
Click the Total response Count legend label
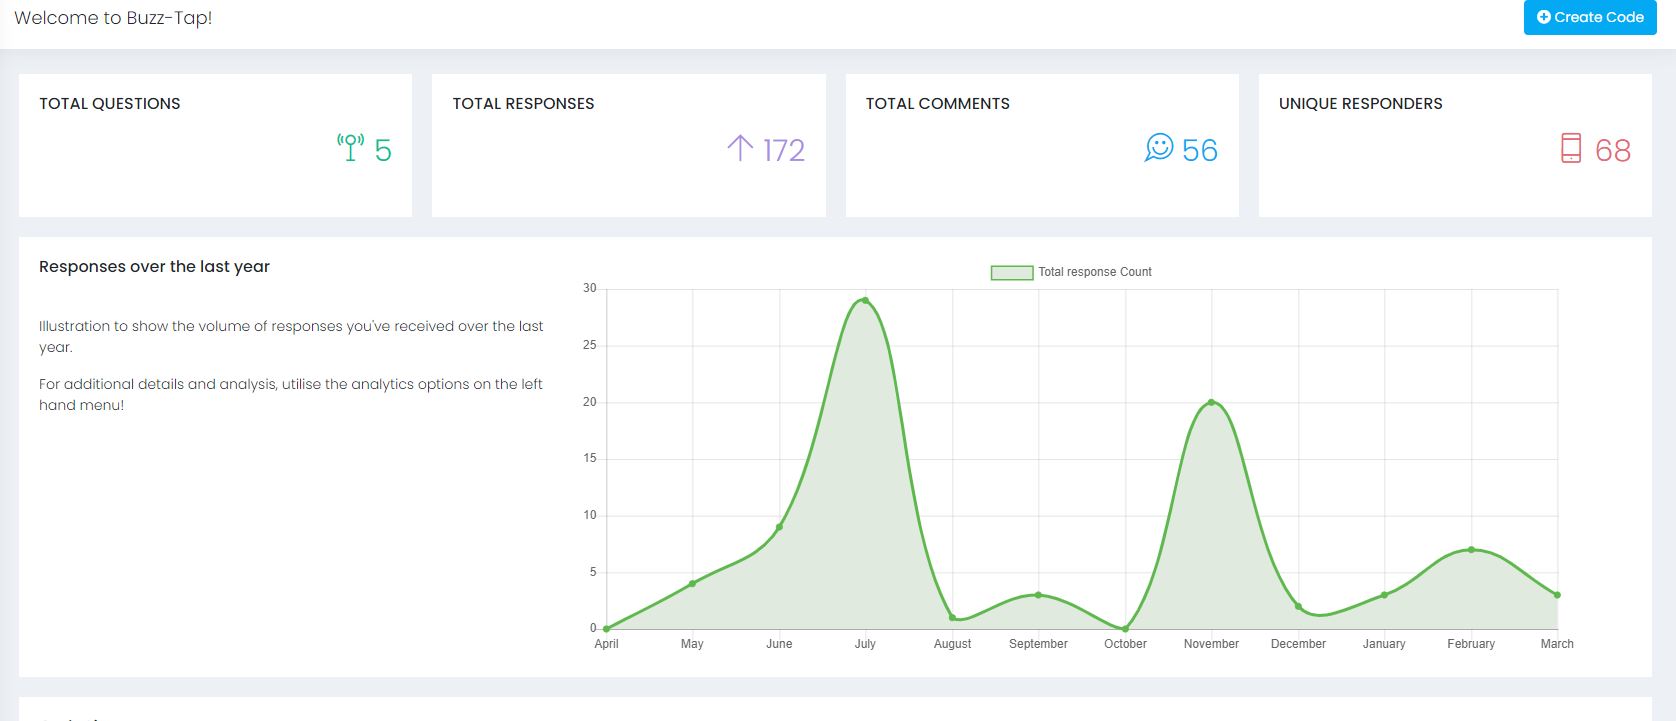click(x=1094, y=272)
